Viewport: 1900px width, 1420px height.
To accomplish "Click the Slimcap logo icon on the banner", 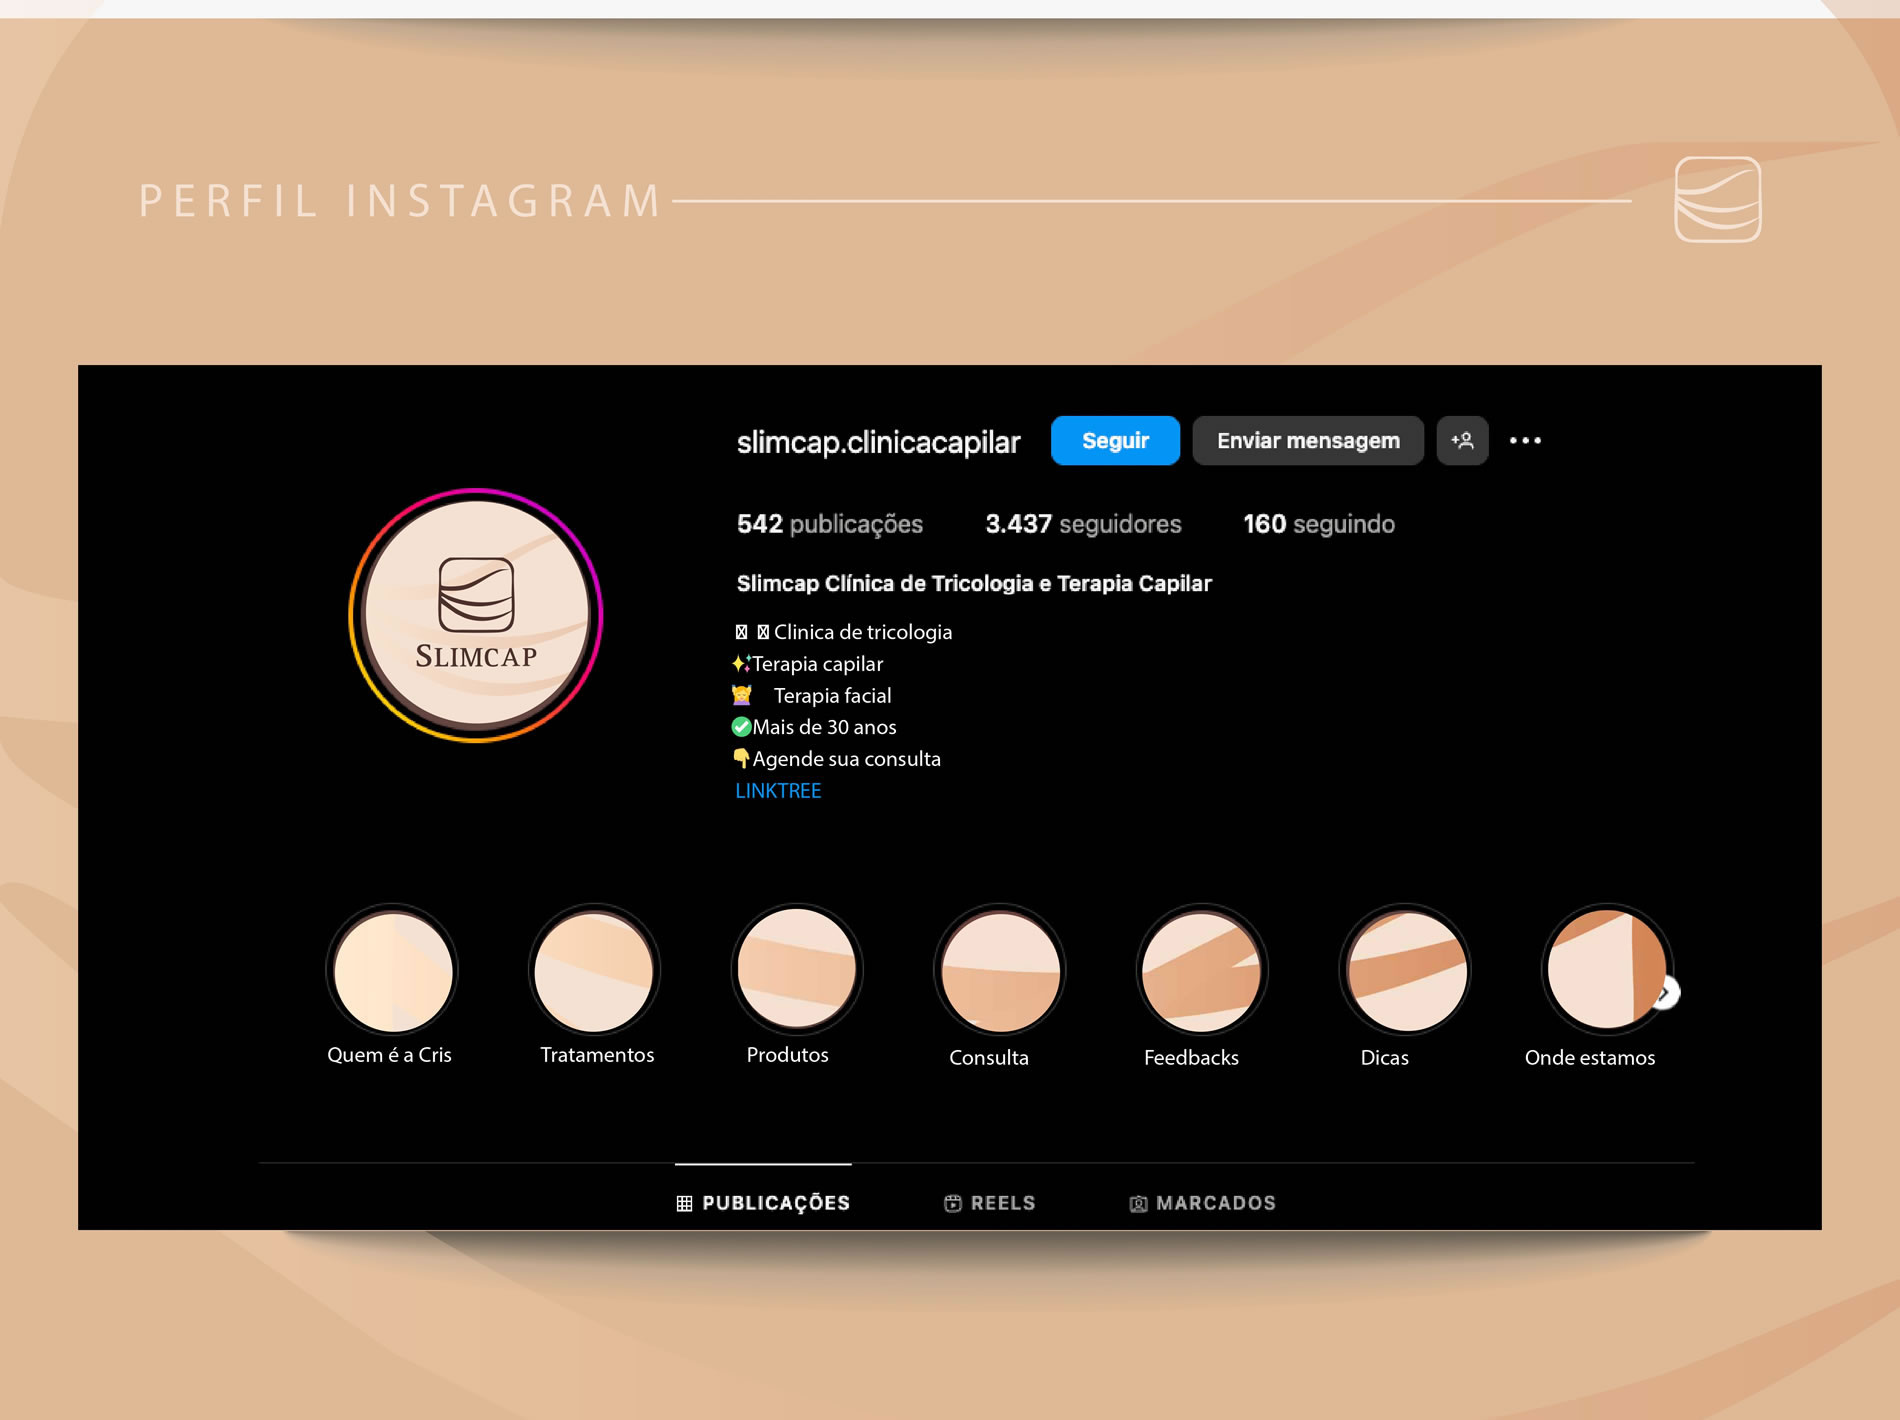I will point(1718,199).
